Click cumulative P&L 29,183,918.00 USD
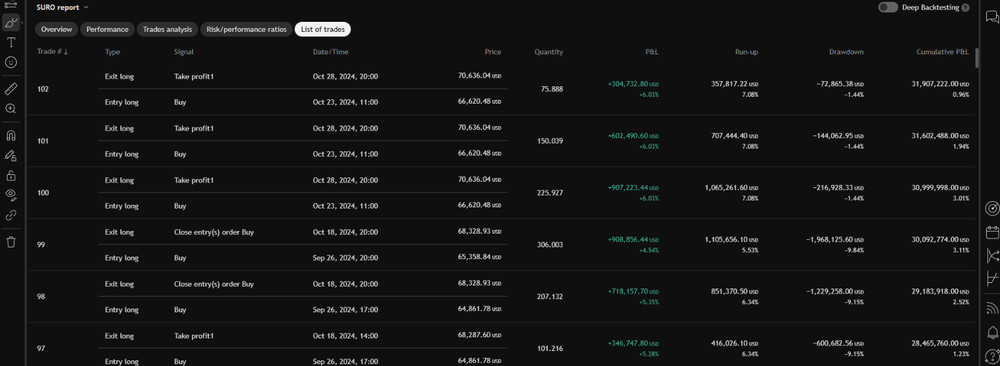Image resolution: width=1000 pixels, height=366 pixels. [x=941, y=291]
